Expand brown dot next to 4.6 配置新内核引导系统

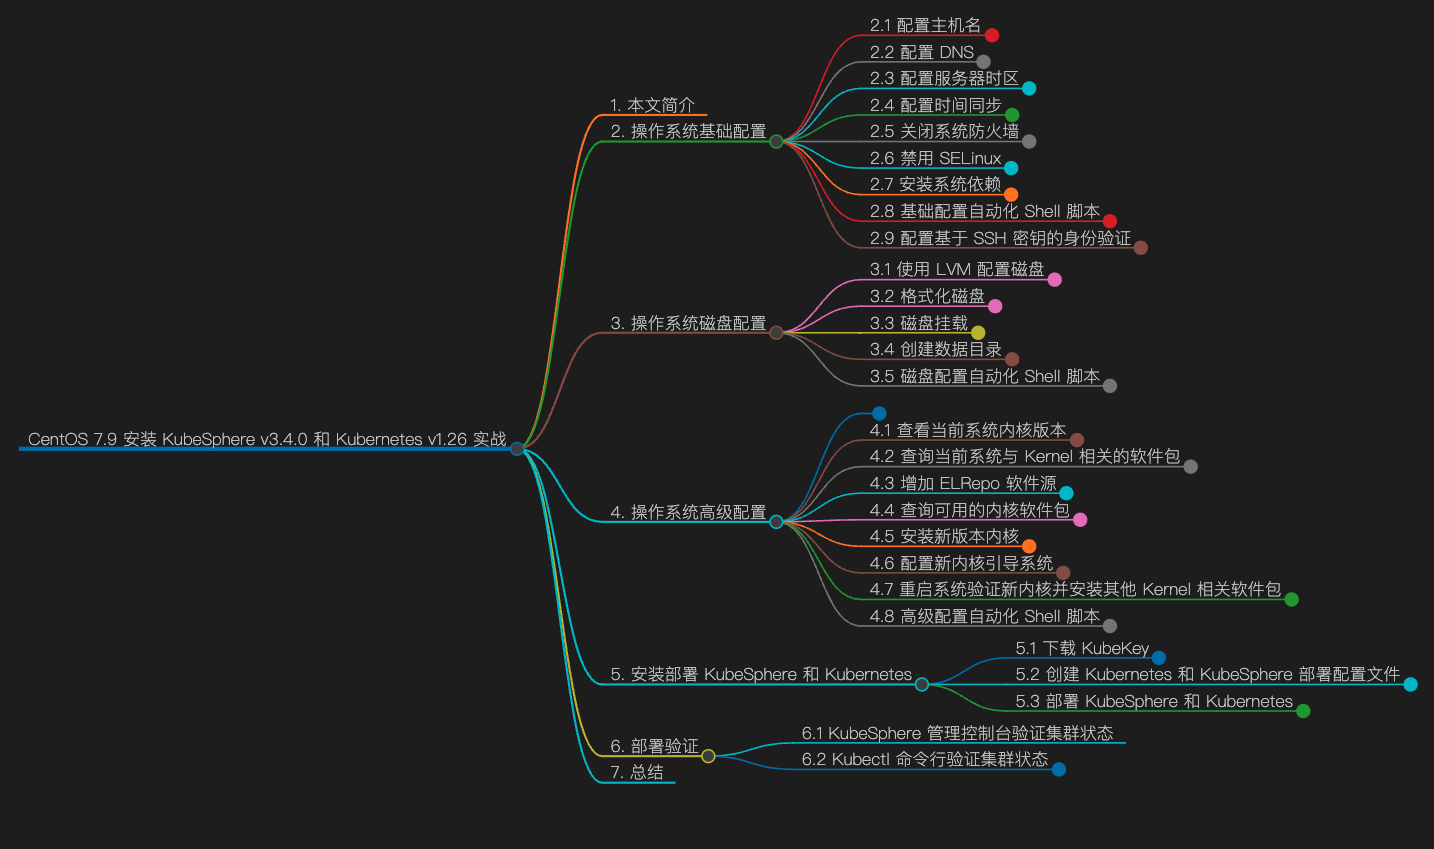pyautogui.click(x=1063, y=573)
